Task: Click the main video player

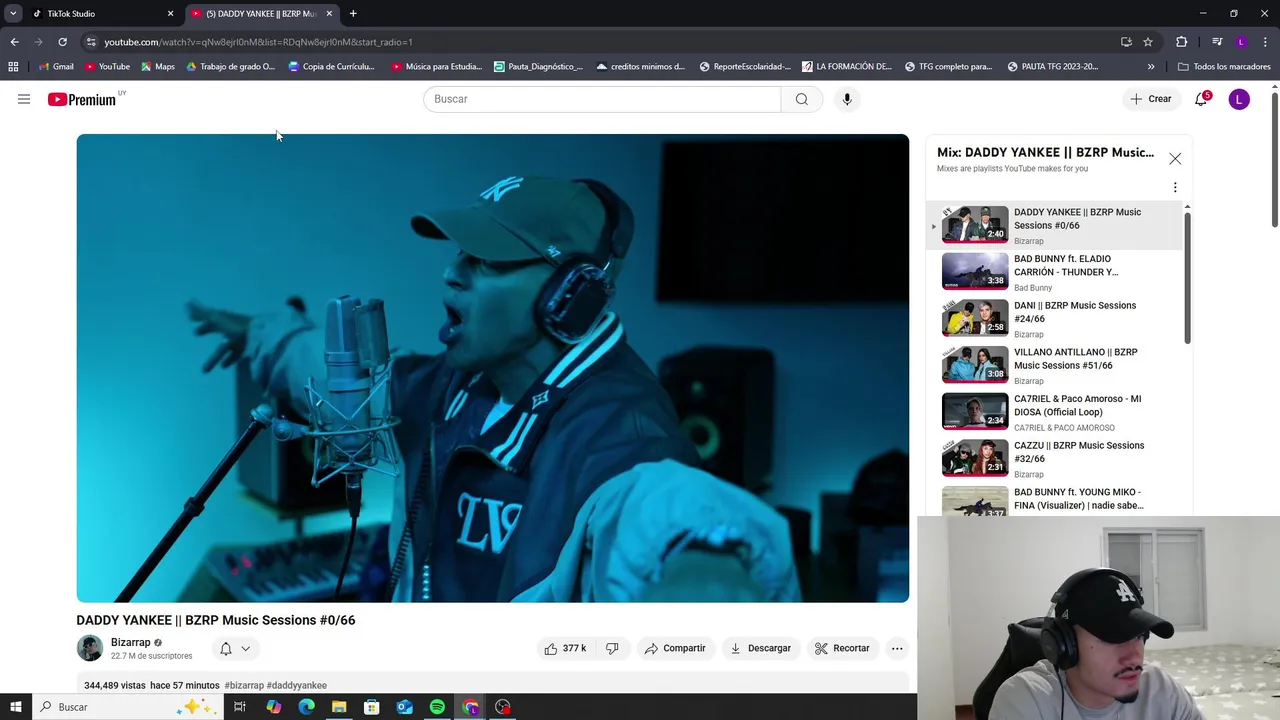Action: (493, 368)
